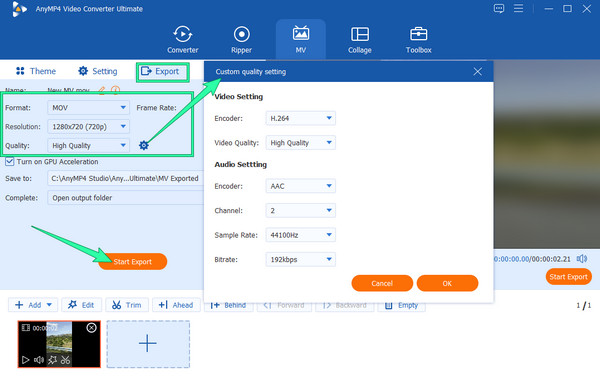Click the Ahead insert button
Image resolution: width=600 pixels, height=384 pixels.
tap(176, 305)
